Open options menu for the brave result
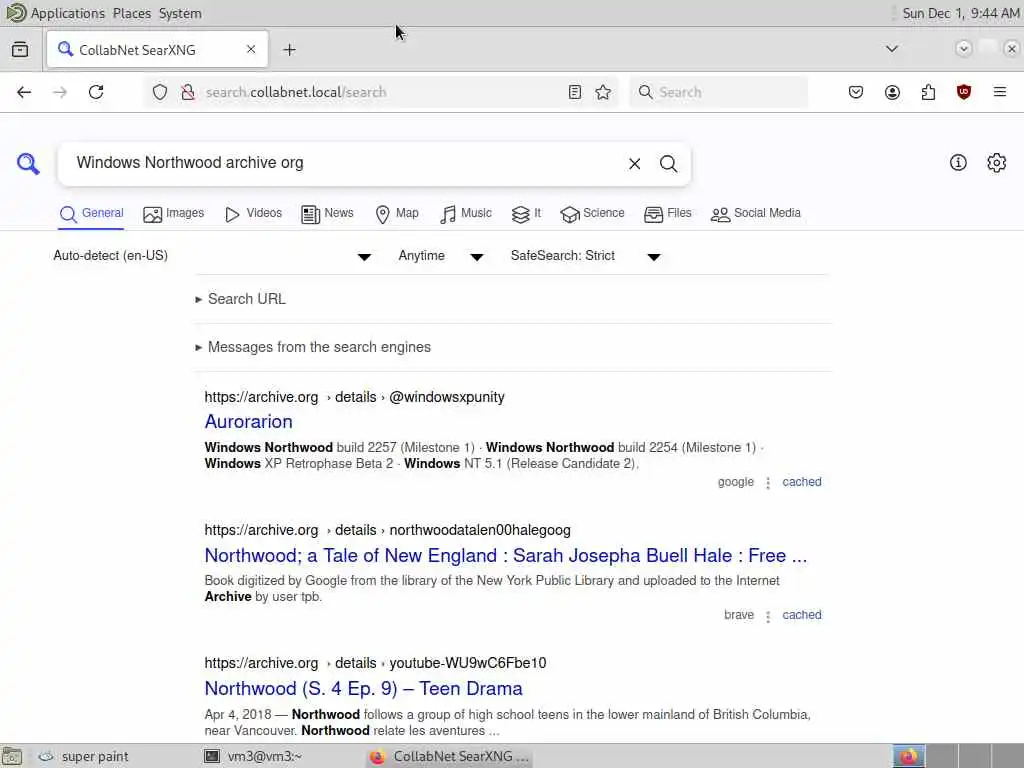The width and height of the screenshot is (1024, 768). (x=768, y=616)
